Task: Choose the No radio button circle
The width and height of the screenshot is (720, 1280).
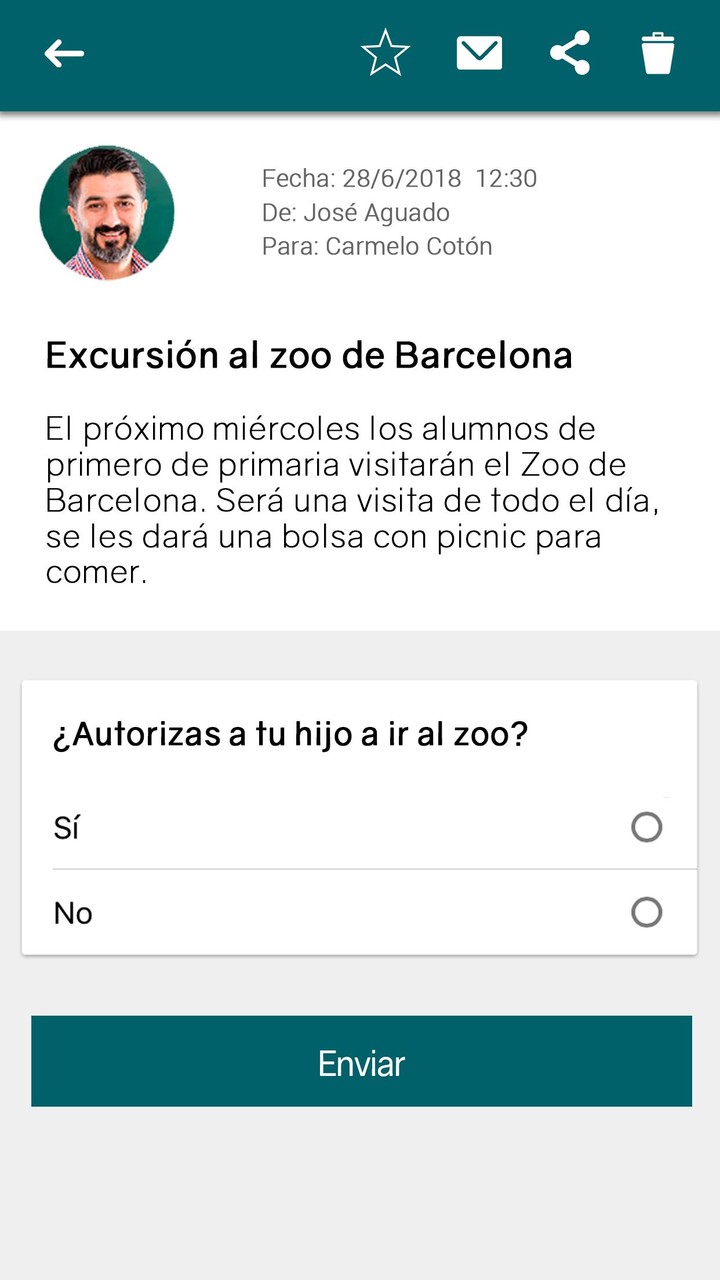Action: click(647, 912)
